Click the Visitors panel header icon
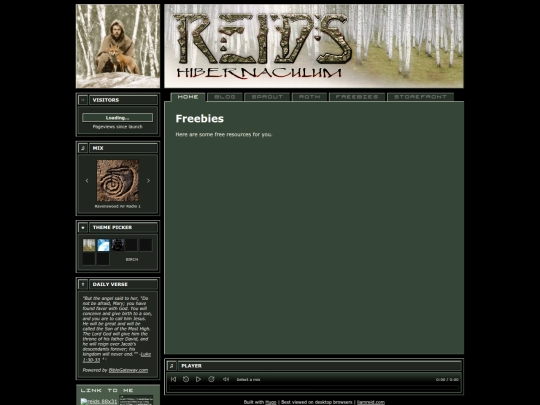Image resolution: width=540 pixels, height=405 pixels. click(x=83, y=100)
